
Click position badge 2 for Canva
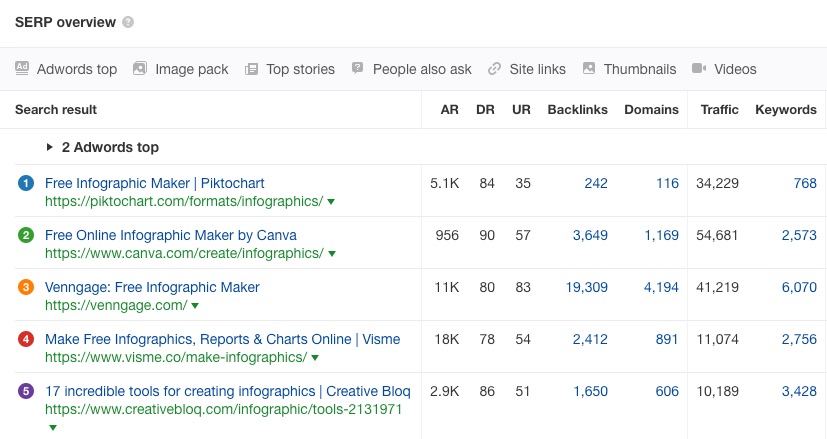26,235
